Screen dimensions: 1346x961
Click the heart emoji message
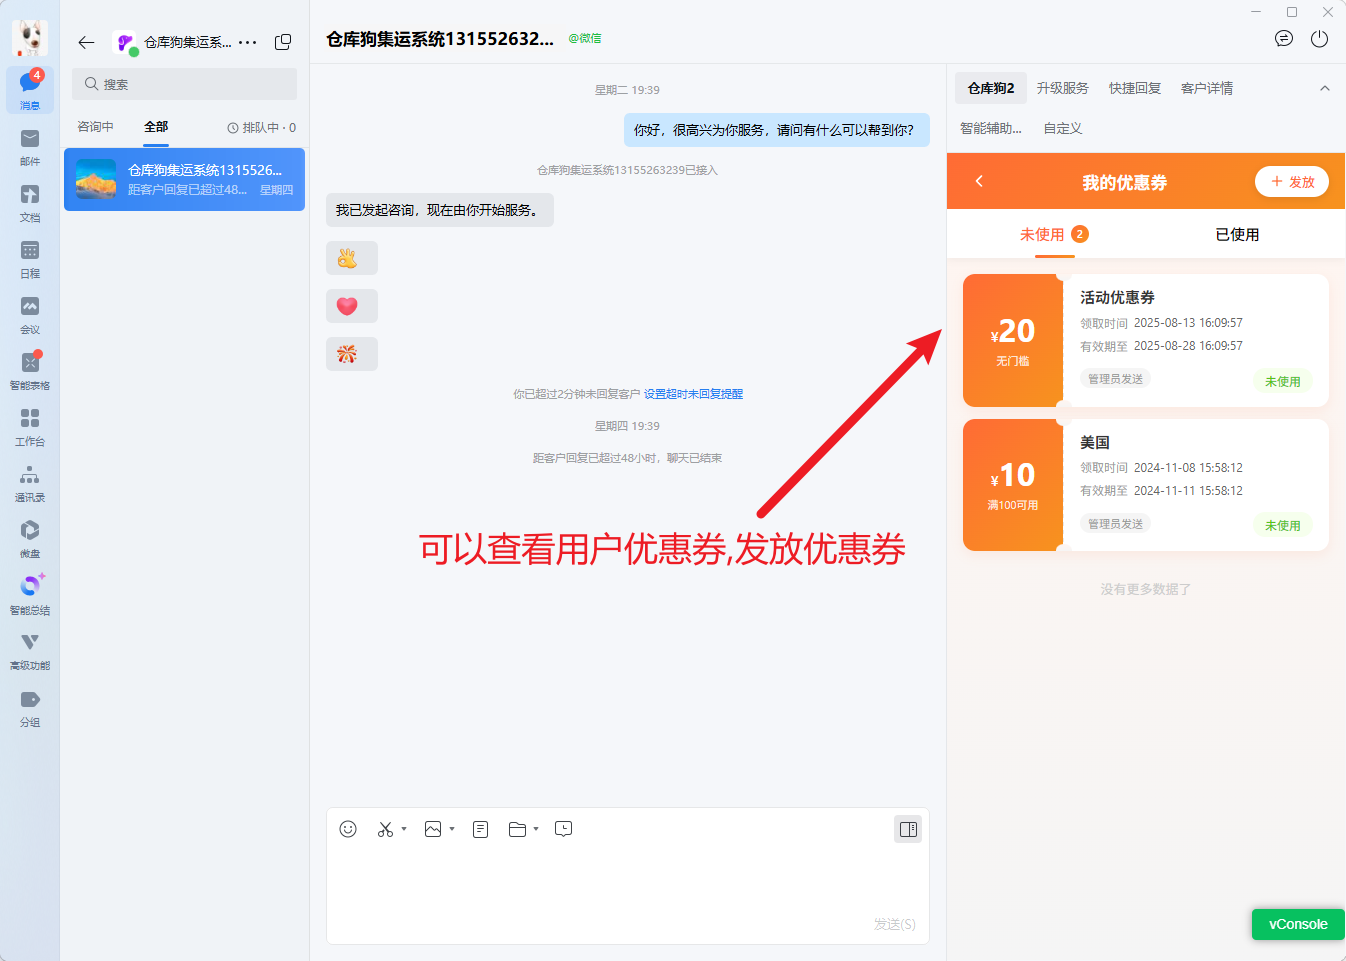(x=352, y=306)
